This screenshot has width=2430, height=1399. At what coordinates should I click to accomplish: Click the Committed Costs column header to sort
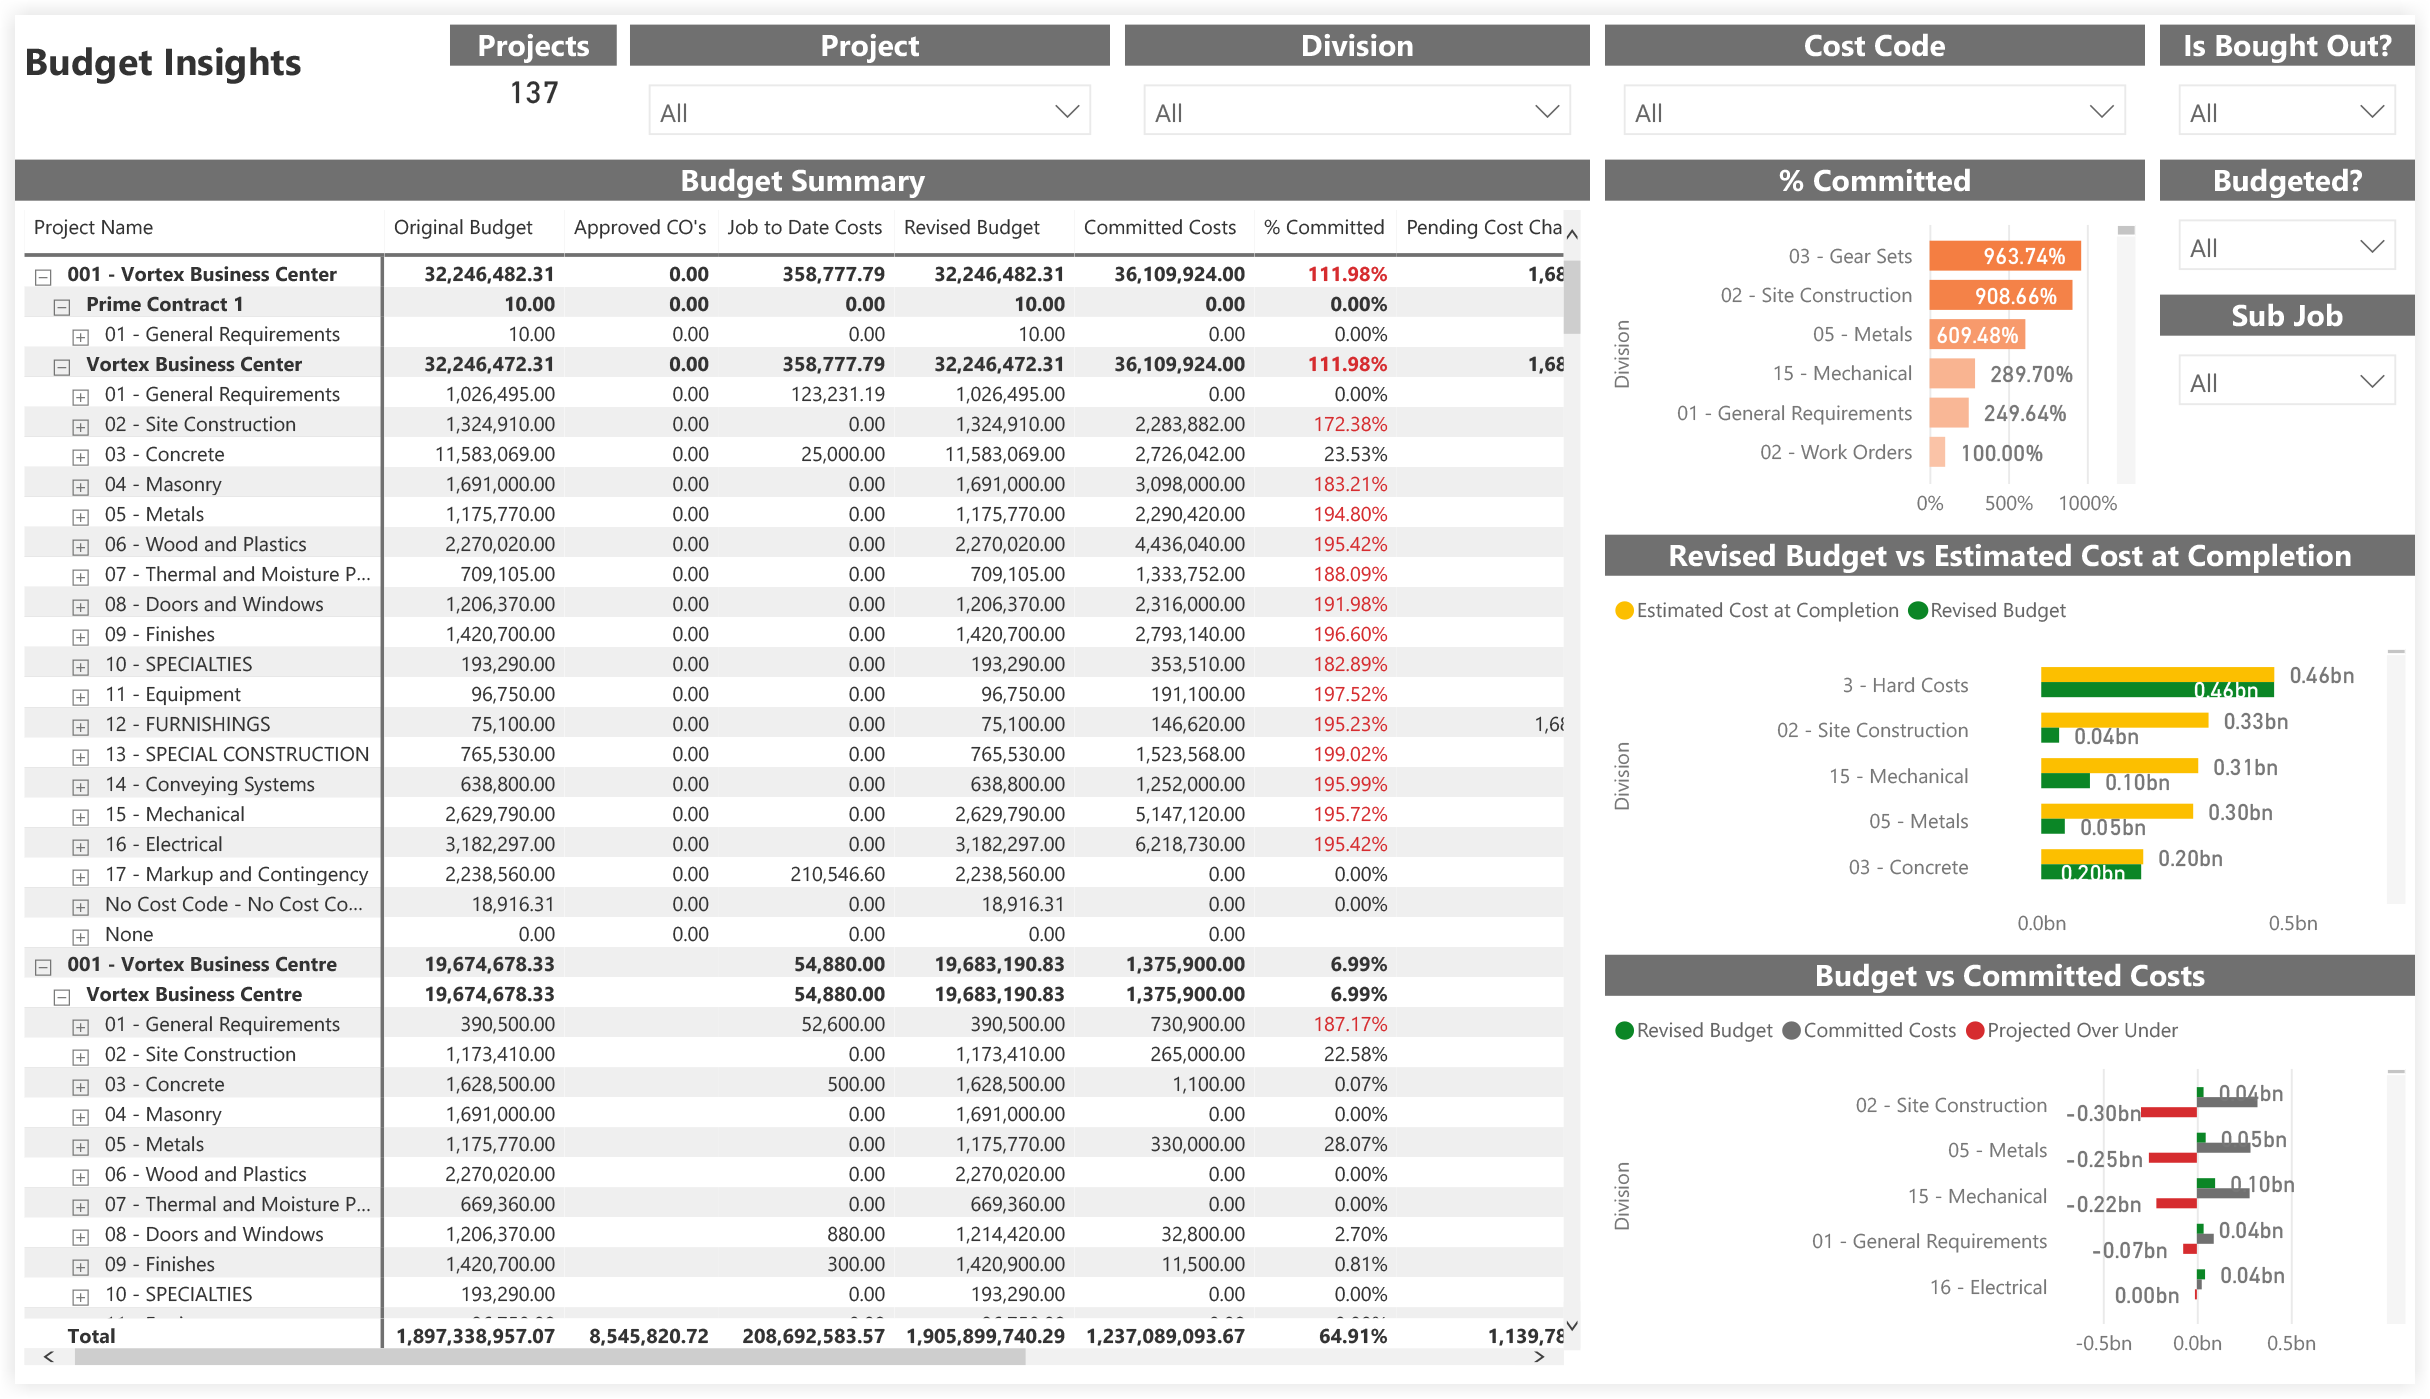tap(1161, 227)
